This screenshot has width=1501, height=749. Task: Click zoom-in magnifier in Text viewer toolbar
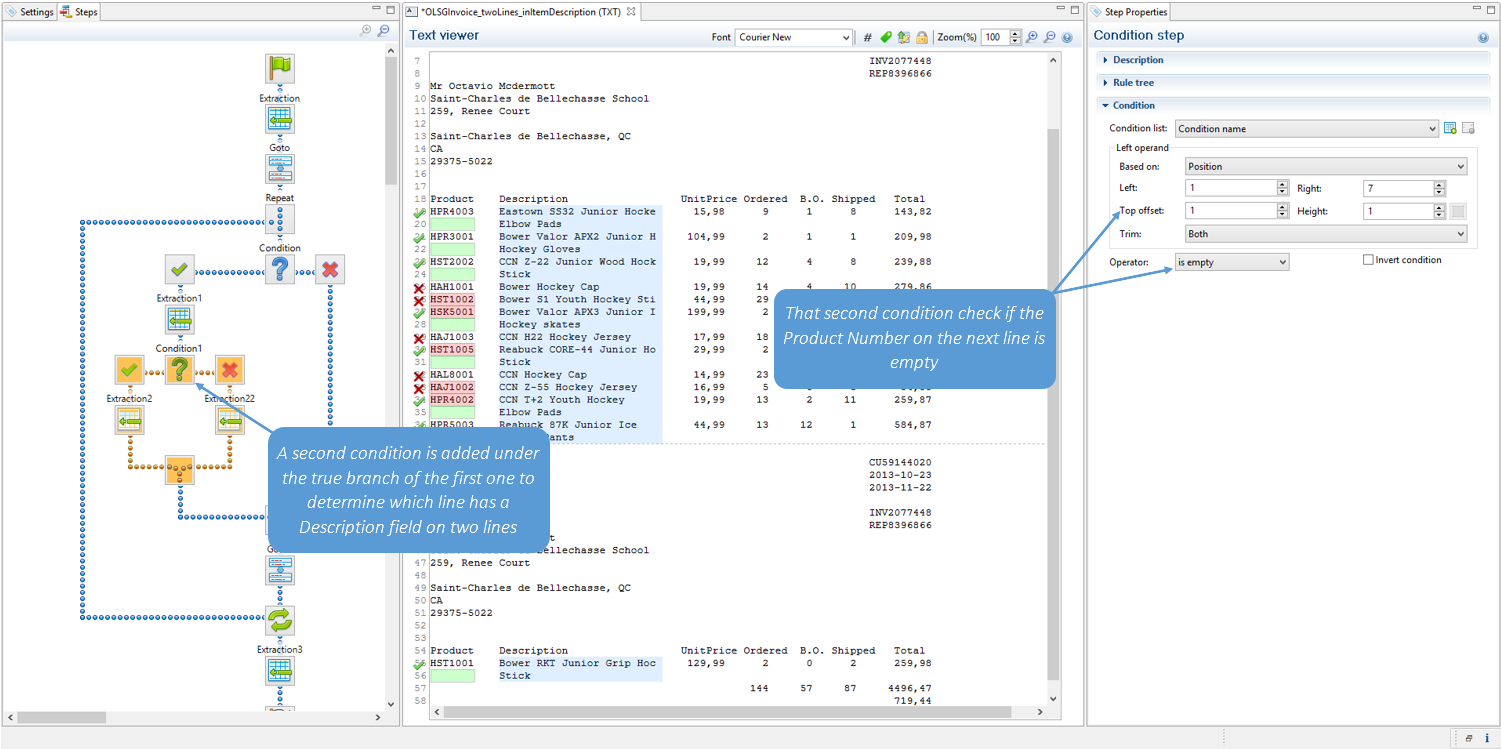point(1033,37)
